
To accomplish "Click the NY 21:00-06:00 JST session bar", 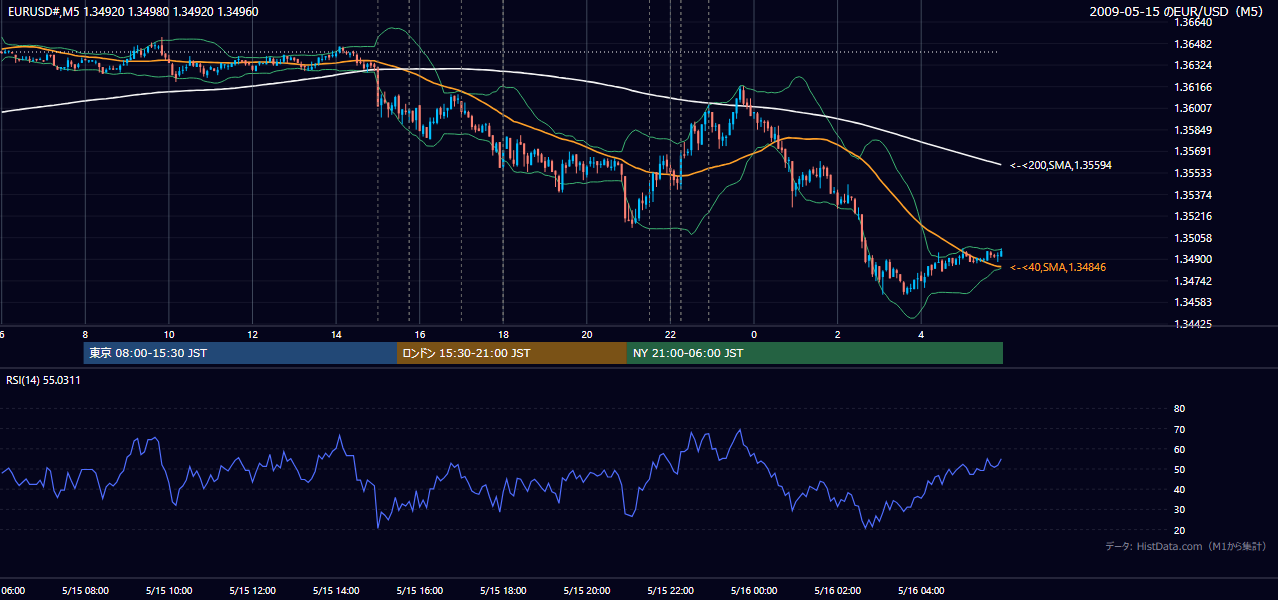I will [x=815, y=353].
